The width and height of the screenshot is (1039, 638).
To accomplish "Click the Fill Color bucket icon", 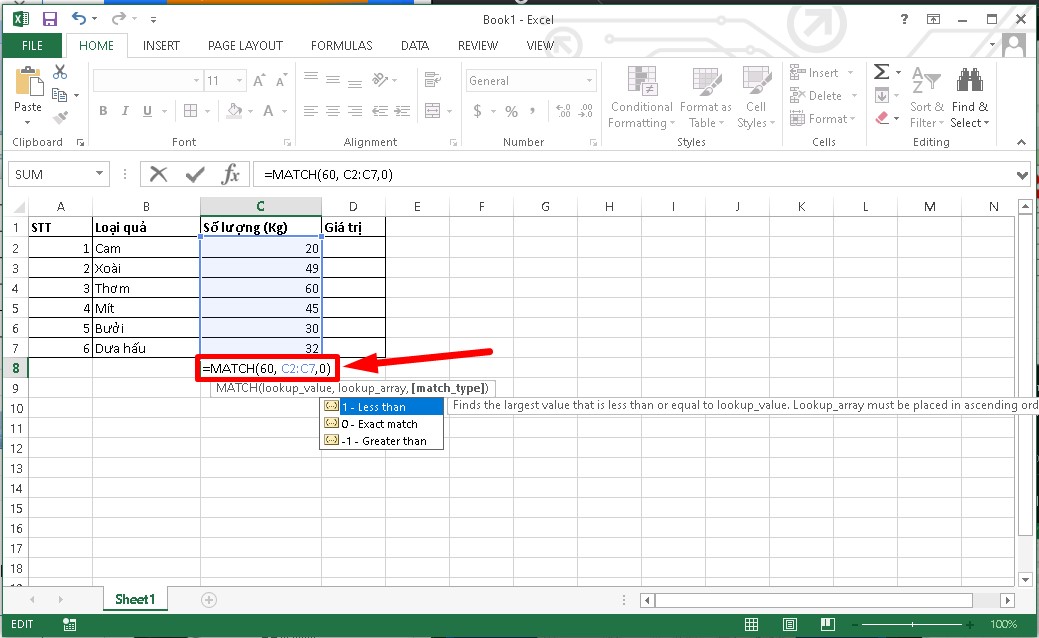I will pyautogui.click(x=234, y=111).
